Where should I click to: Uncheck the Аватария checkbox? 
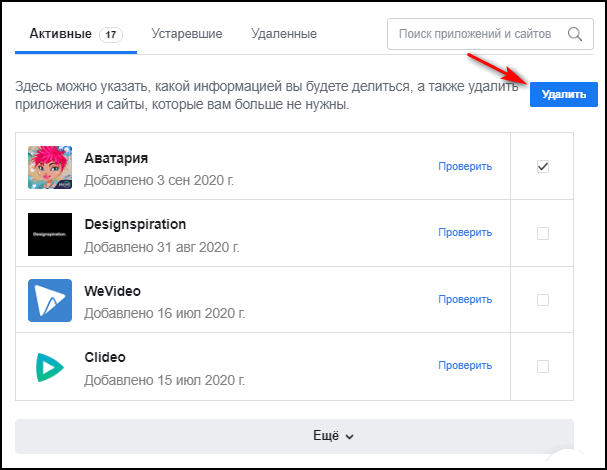[543, 167]
